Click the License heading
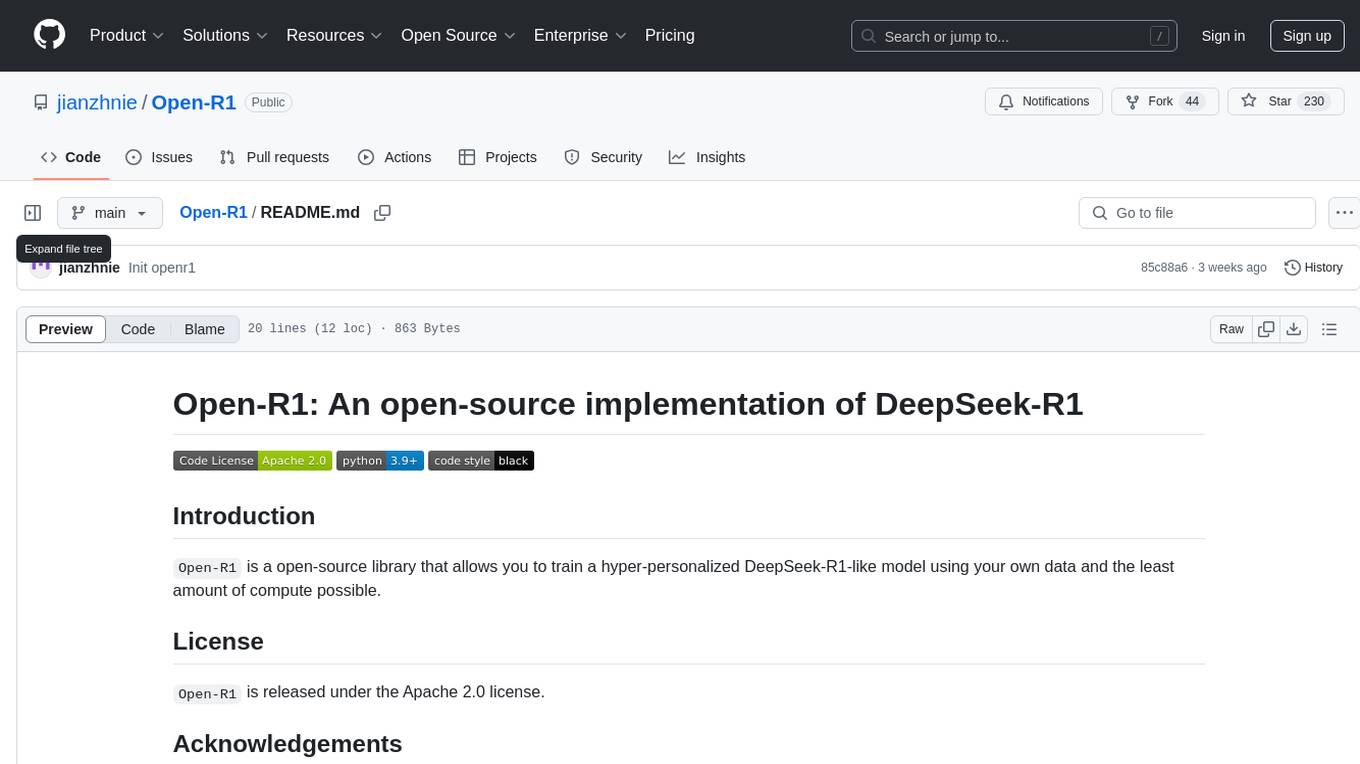This screenshot has height=764, width=1360. [218, 641]
